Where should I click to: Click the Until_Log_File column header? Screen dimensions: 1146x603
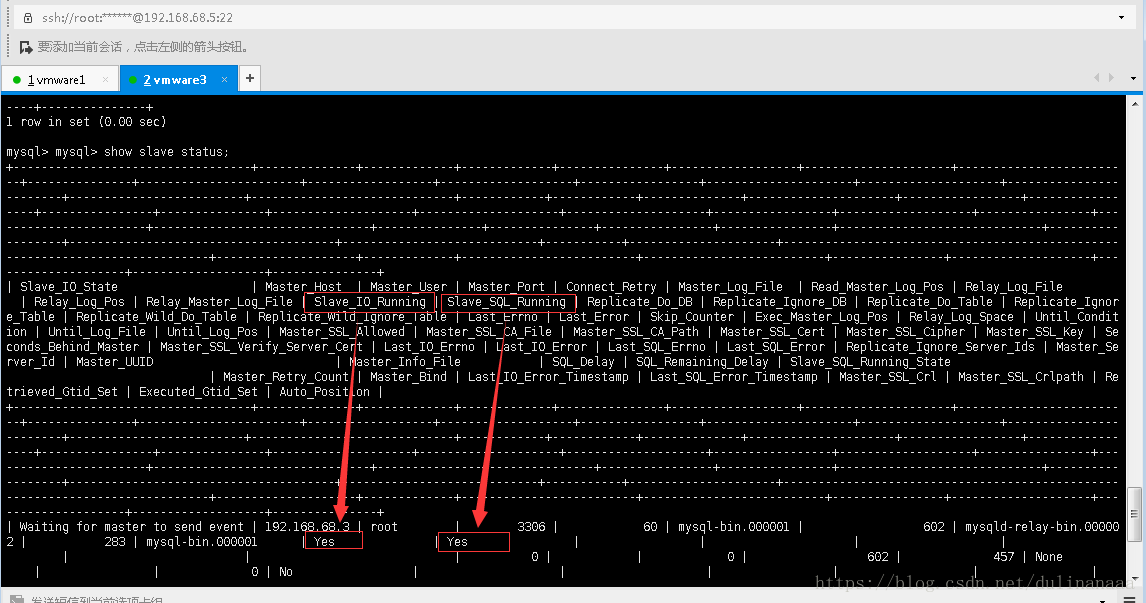coord(96,332)
